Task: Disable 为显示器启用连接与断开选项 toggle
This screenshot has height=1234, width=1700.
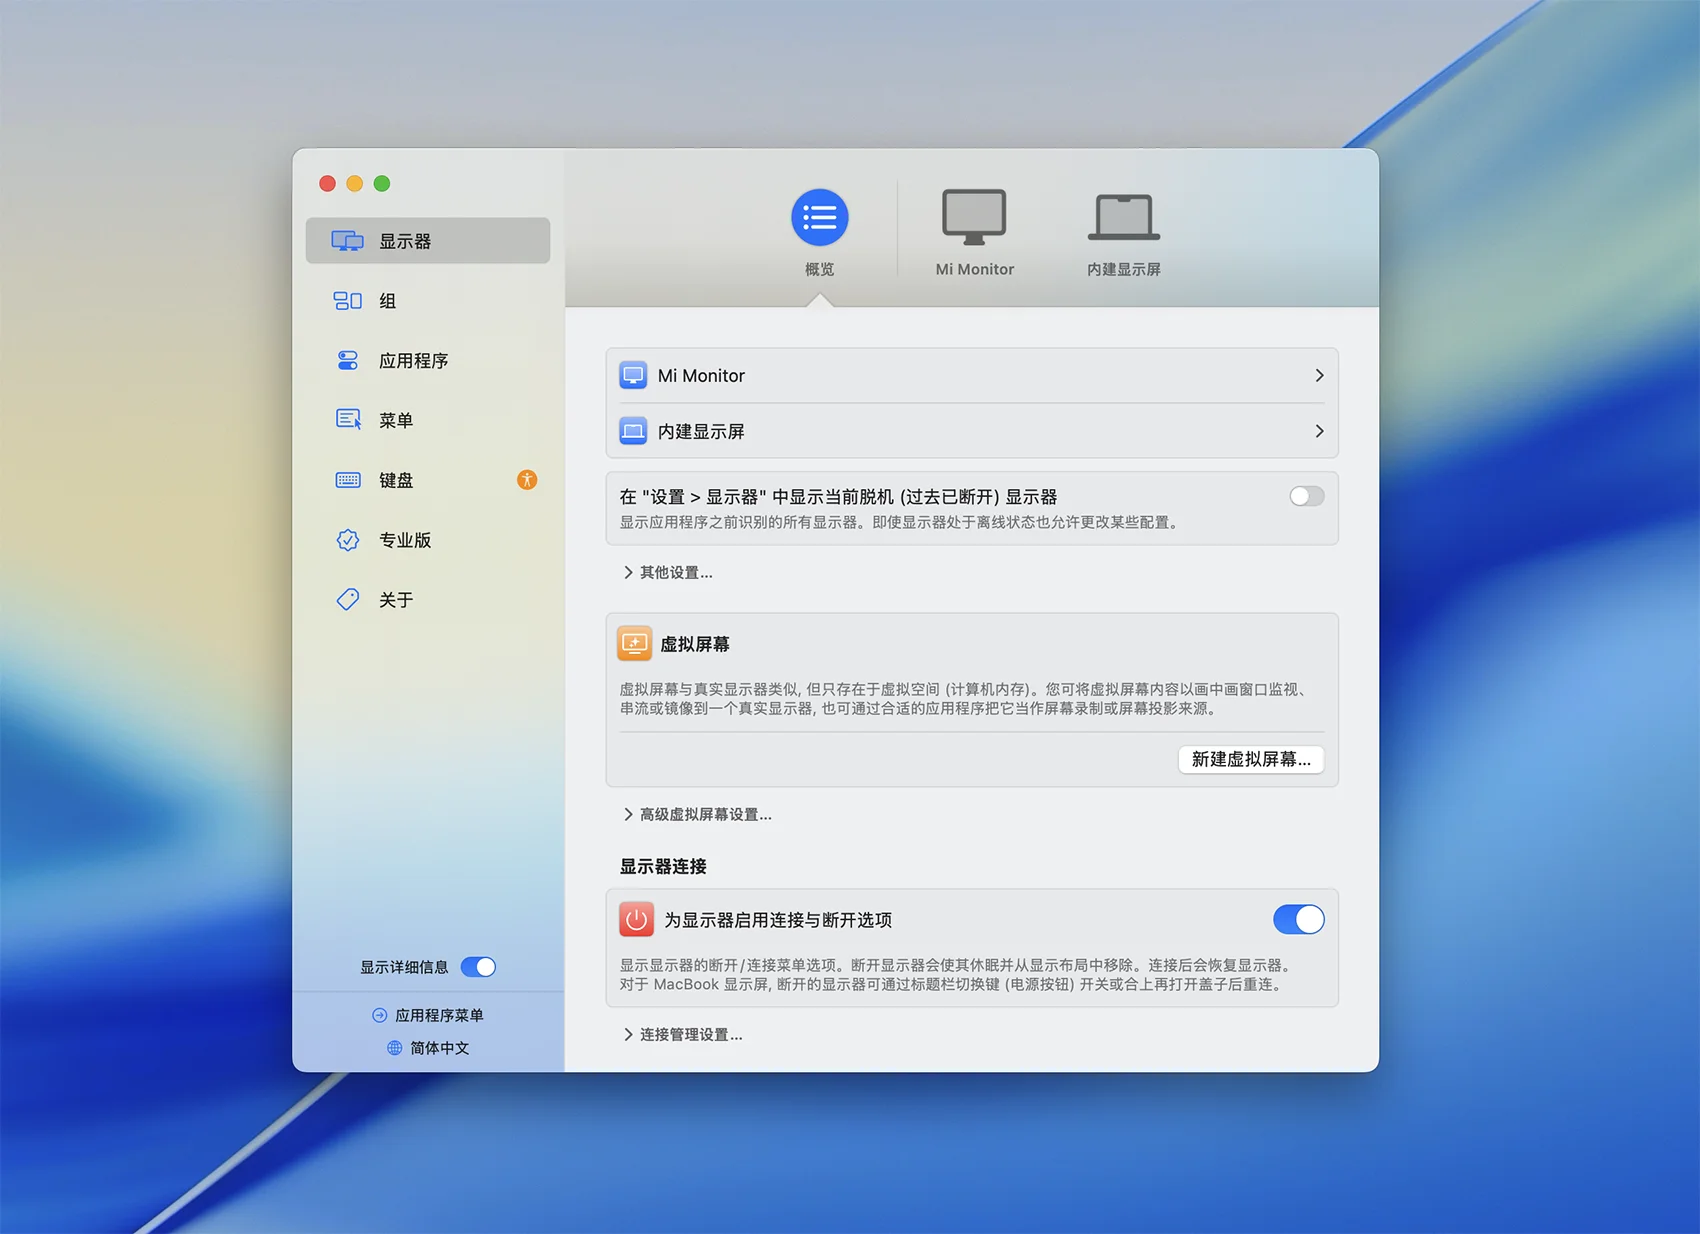Action: coord(1298,920)
